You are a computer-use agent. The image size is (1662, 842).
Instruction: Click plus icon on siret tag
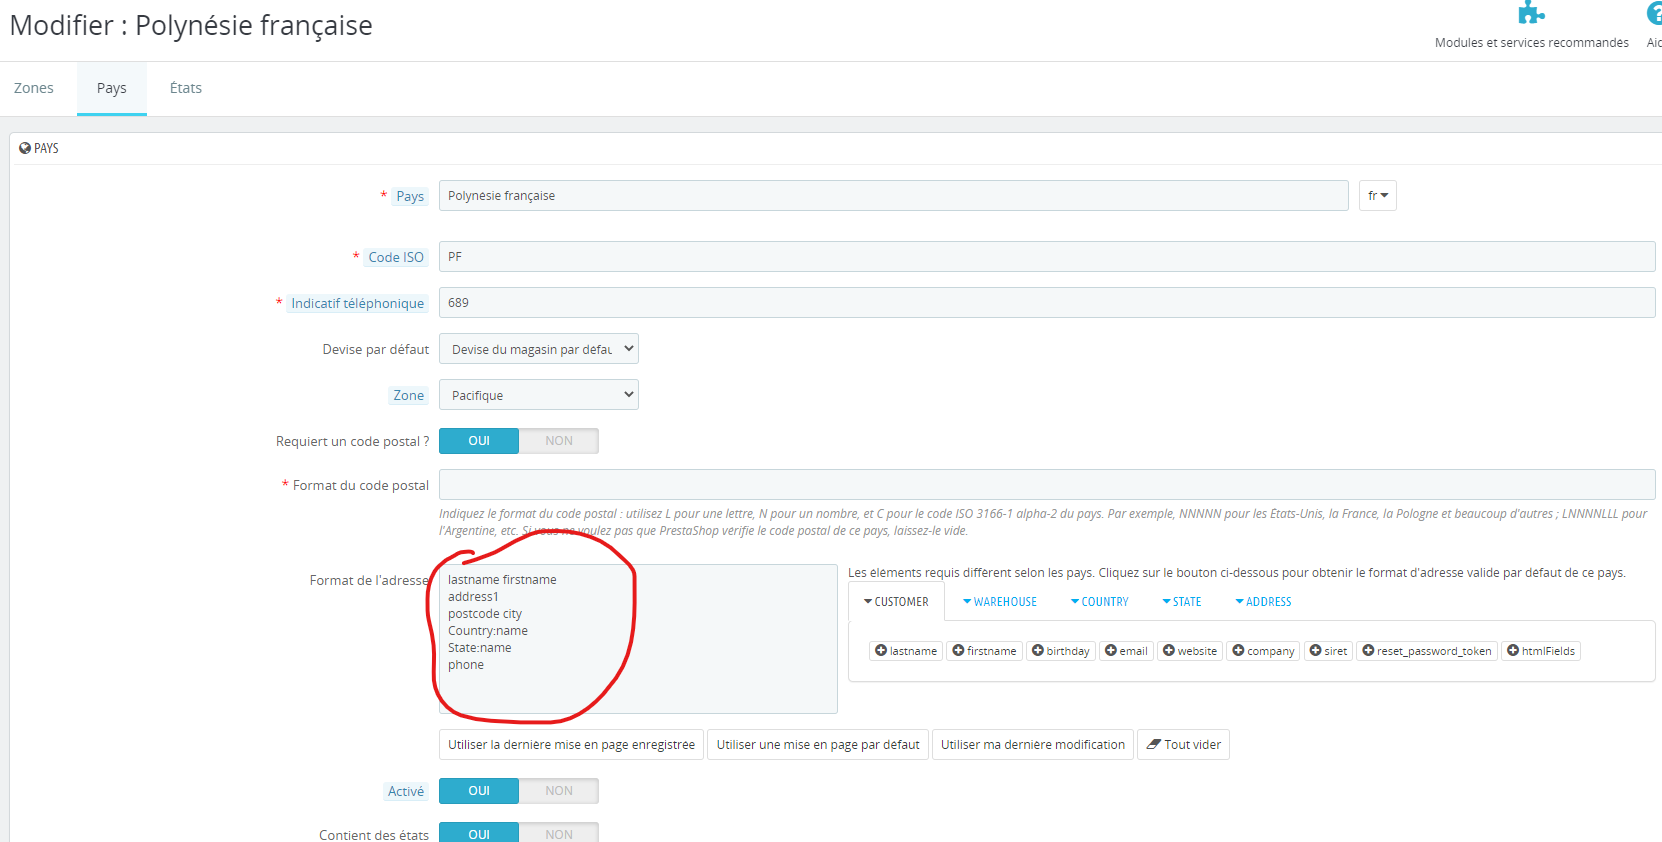[x=1316, y=650]
